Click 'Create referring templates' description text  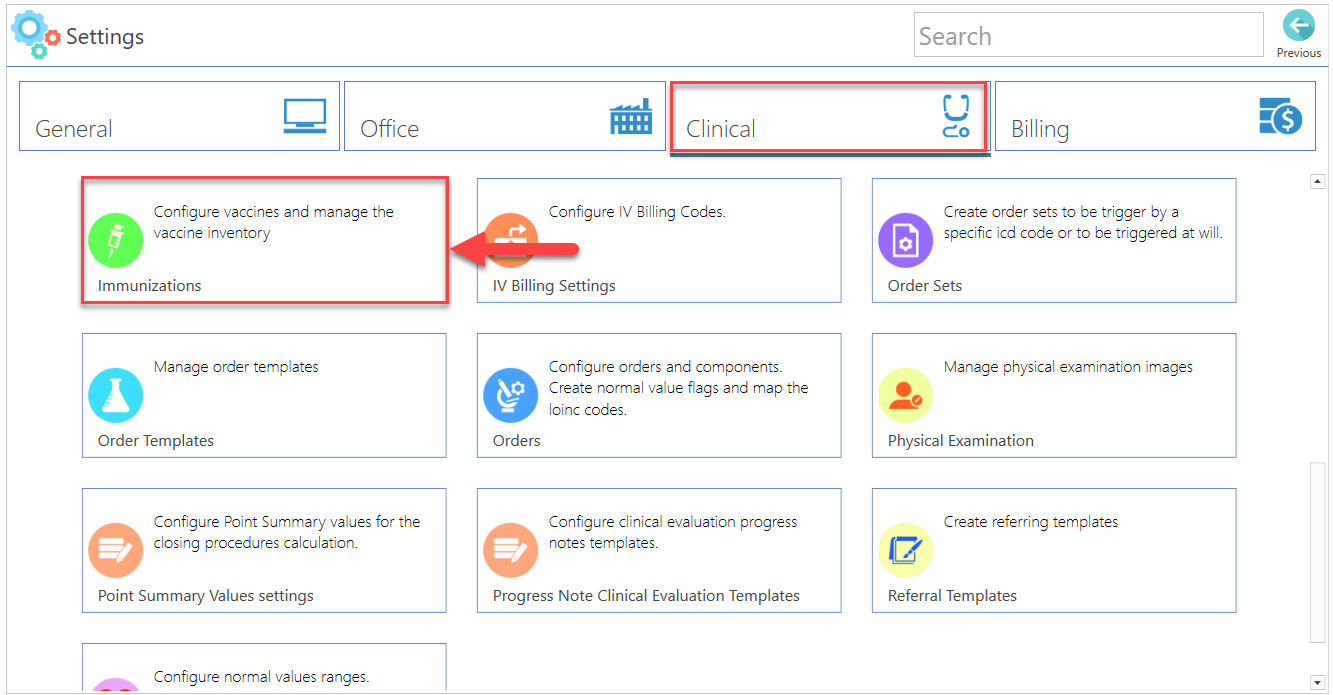point(1031,522)
